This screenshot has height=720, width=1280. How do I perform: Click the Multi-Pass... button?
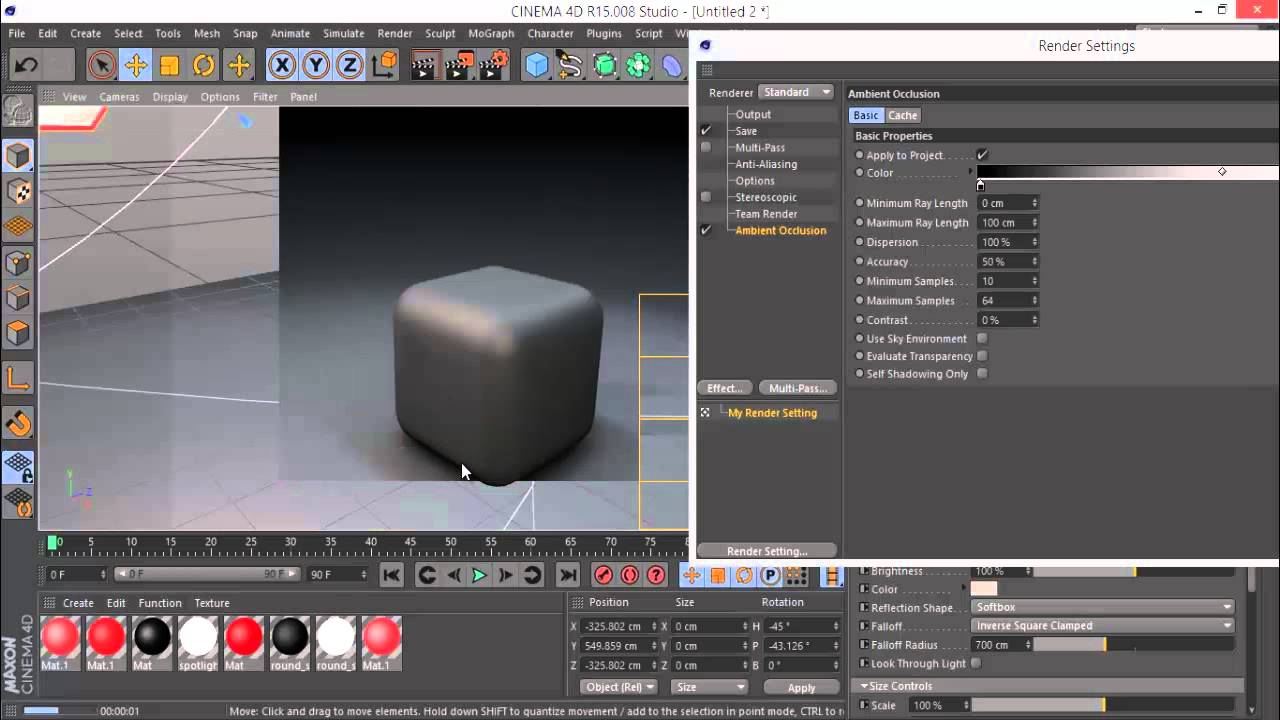tap(798, 388)
